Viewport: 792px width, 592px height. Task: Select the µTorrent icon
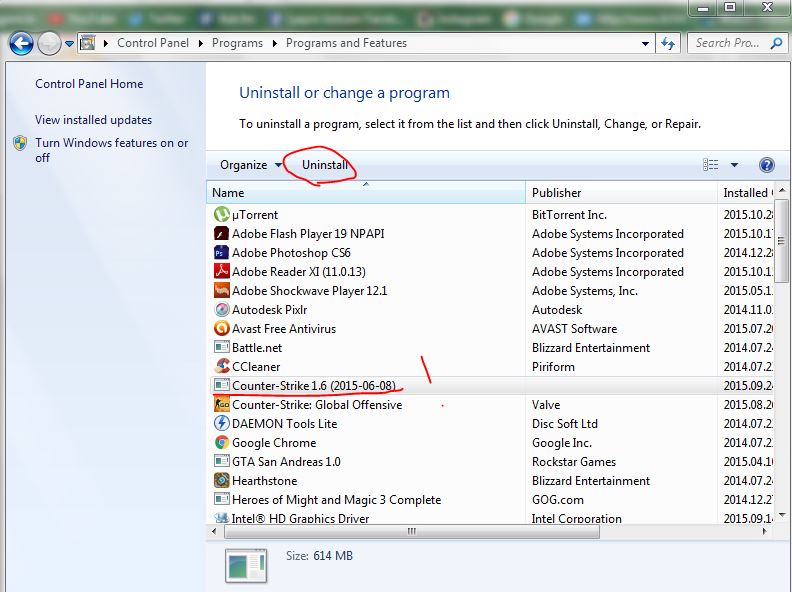[x=221, y=214]
